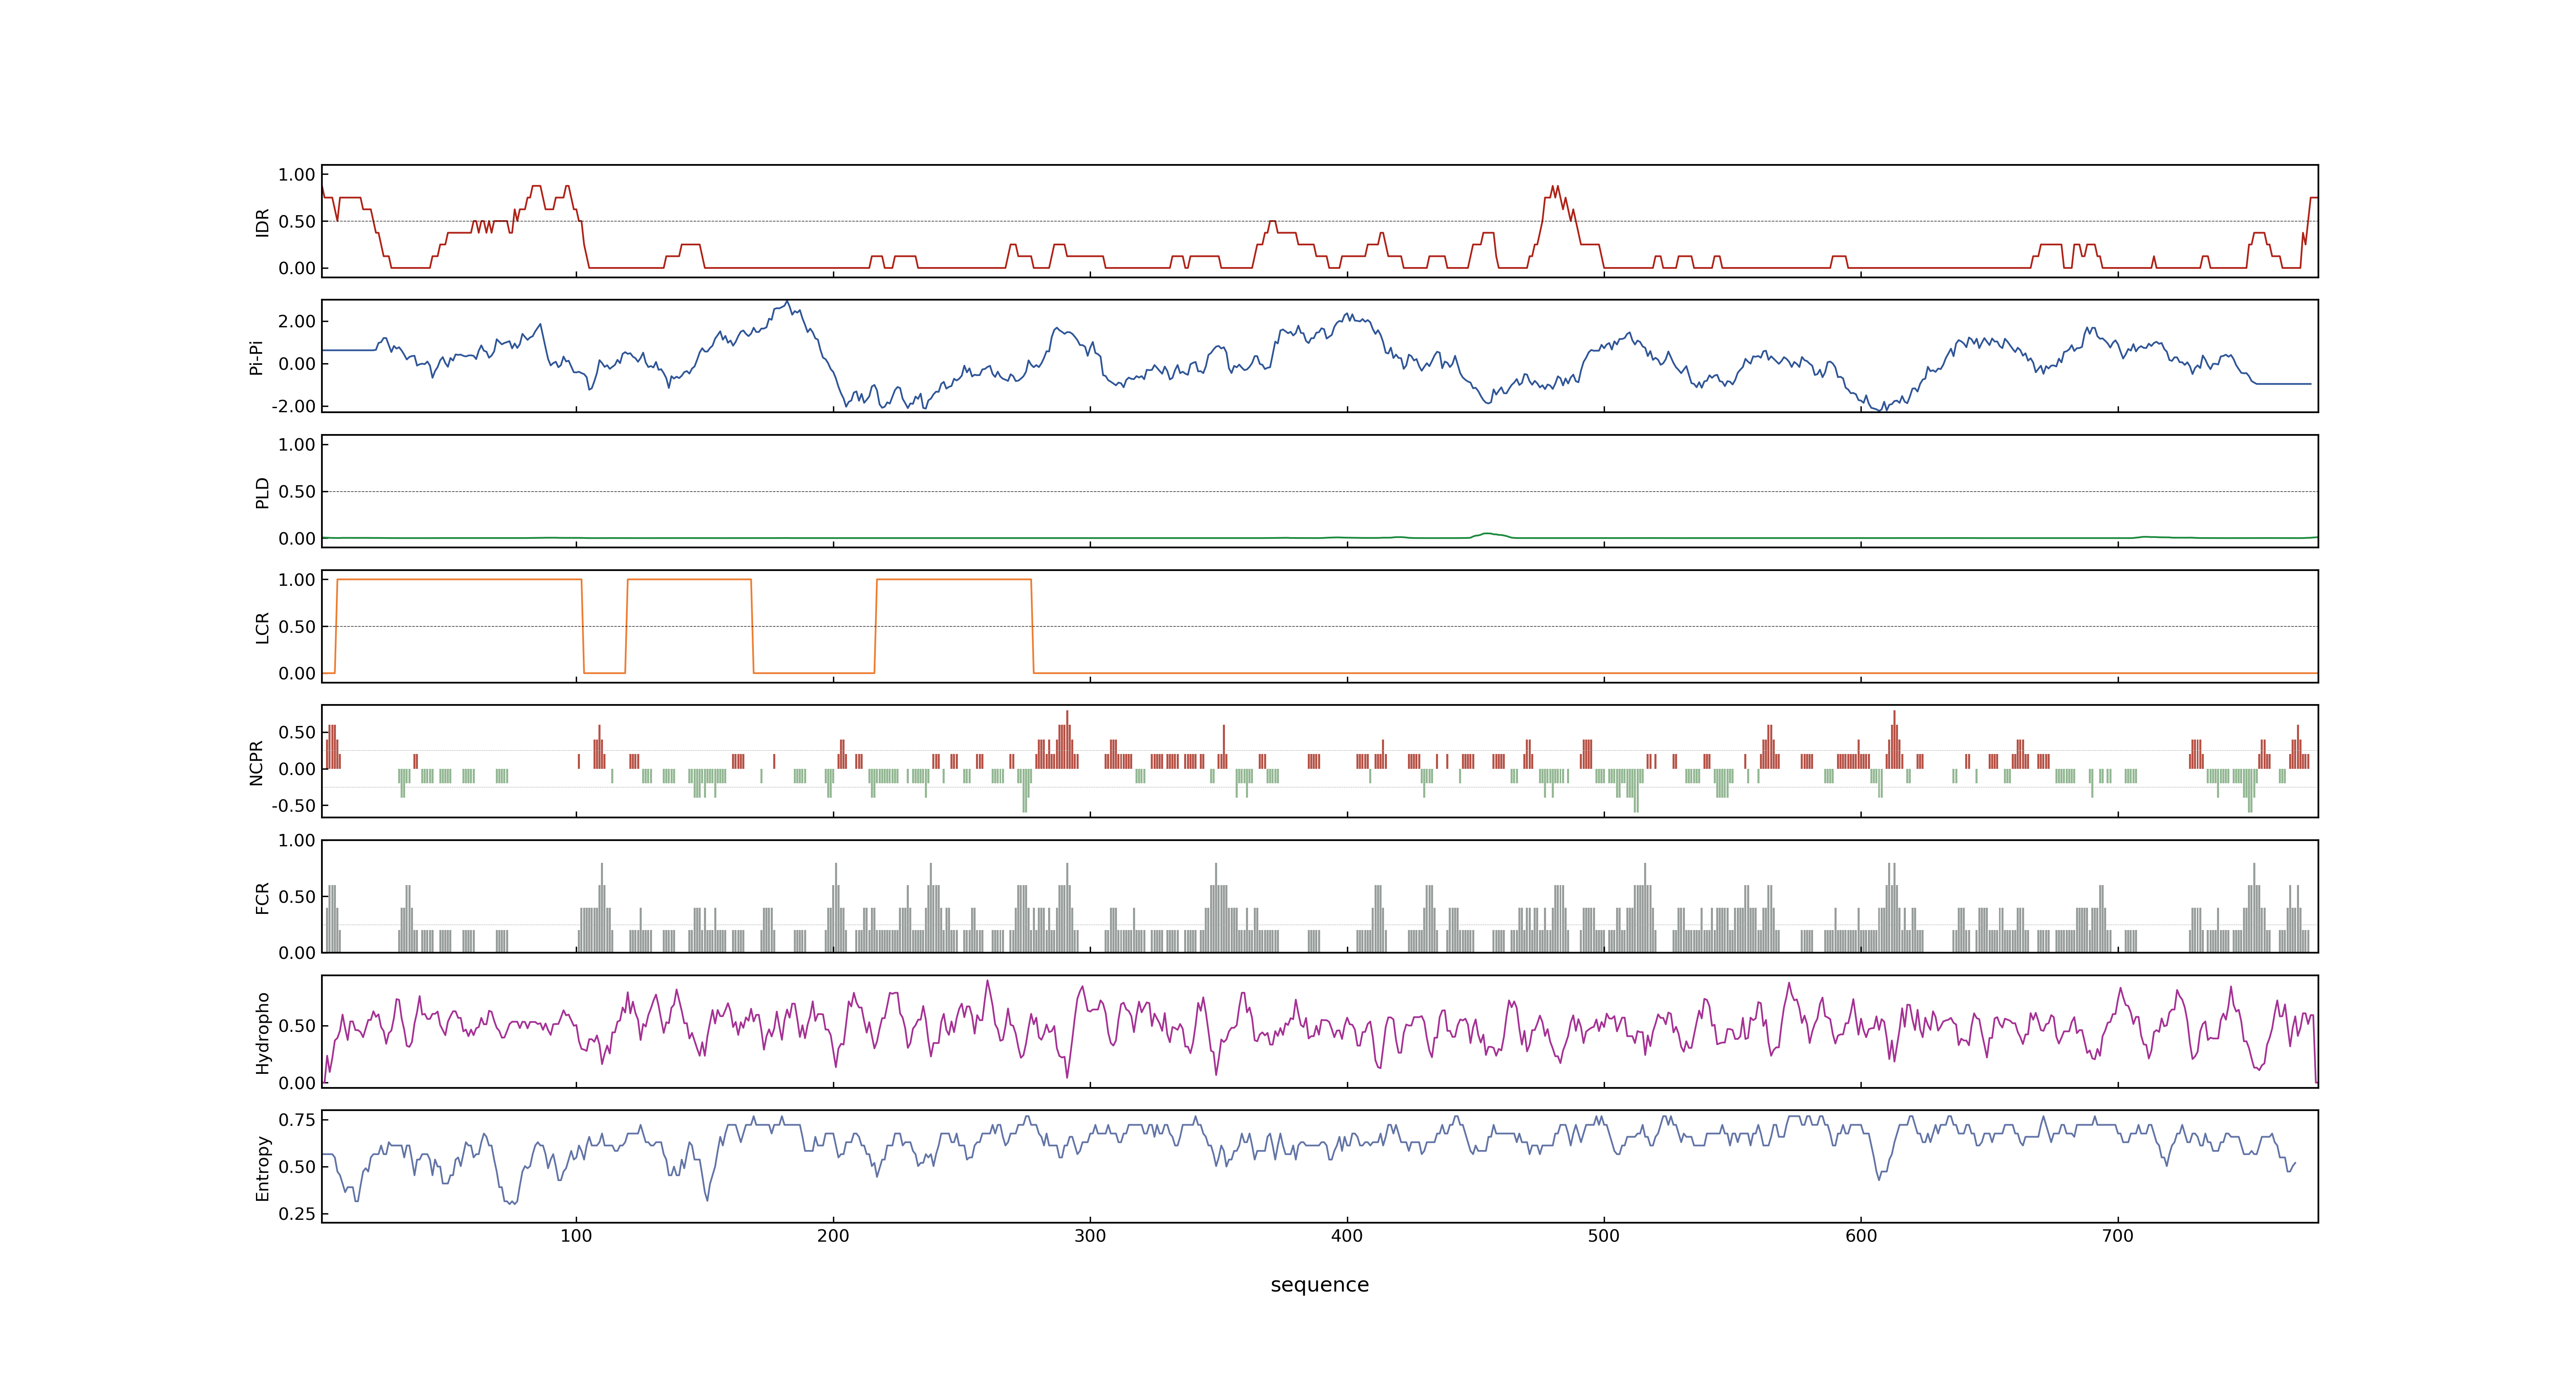
Task: Click the 0.00 tick on Hydropho axis
Action: point(297,1083)
